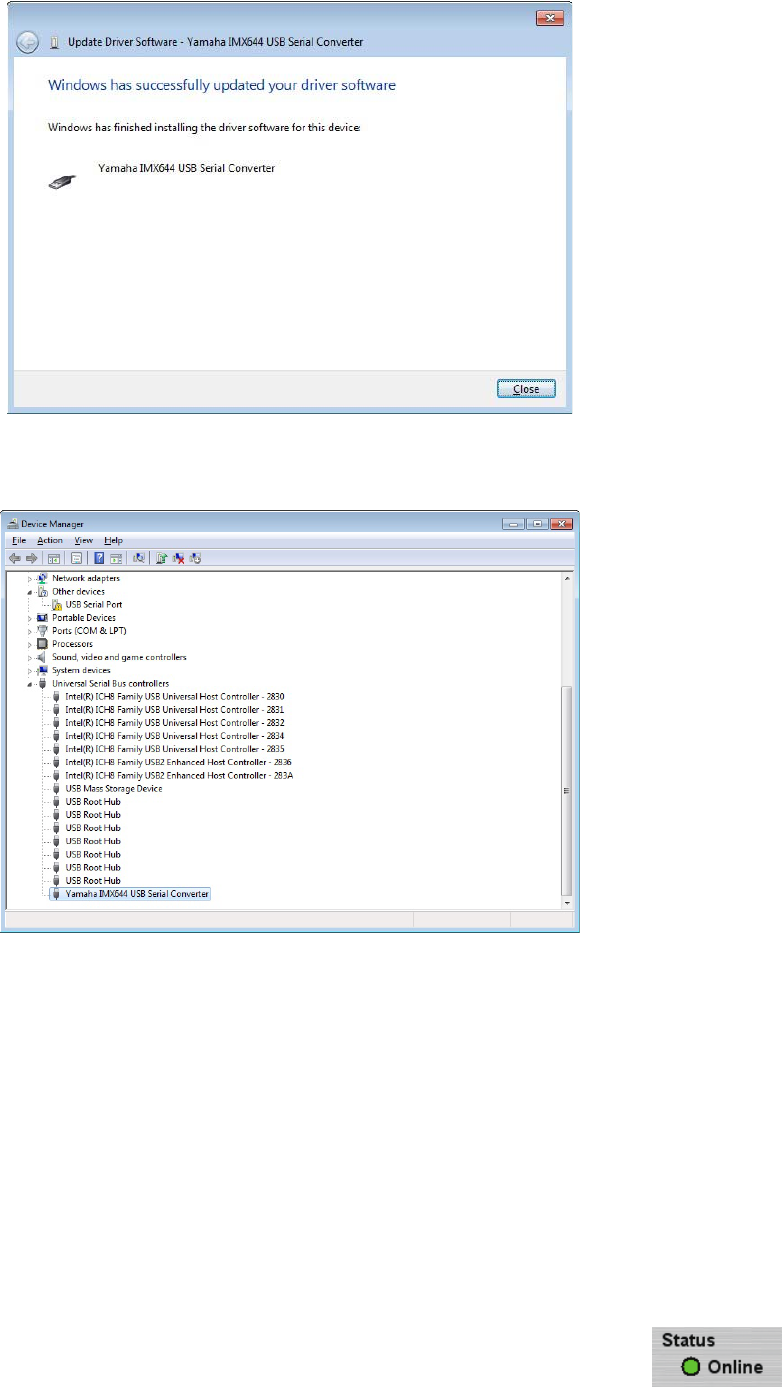Scan for hardware changes toolbar icon
Viewport: 782px width, 1387px height.
point(139,558)
